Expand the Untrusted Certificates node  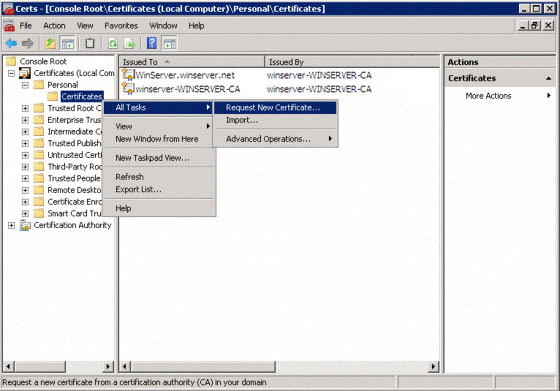click(25, 155)
